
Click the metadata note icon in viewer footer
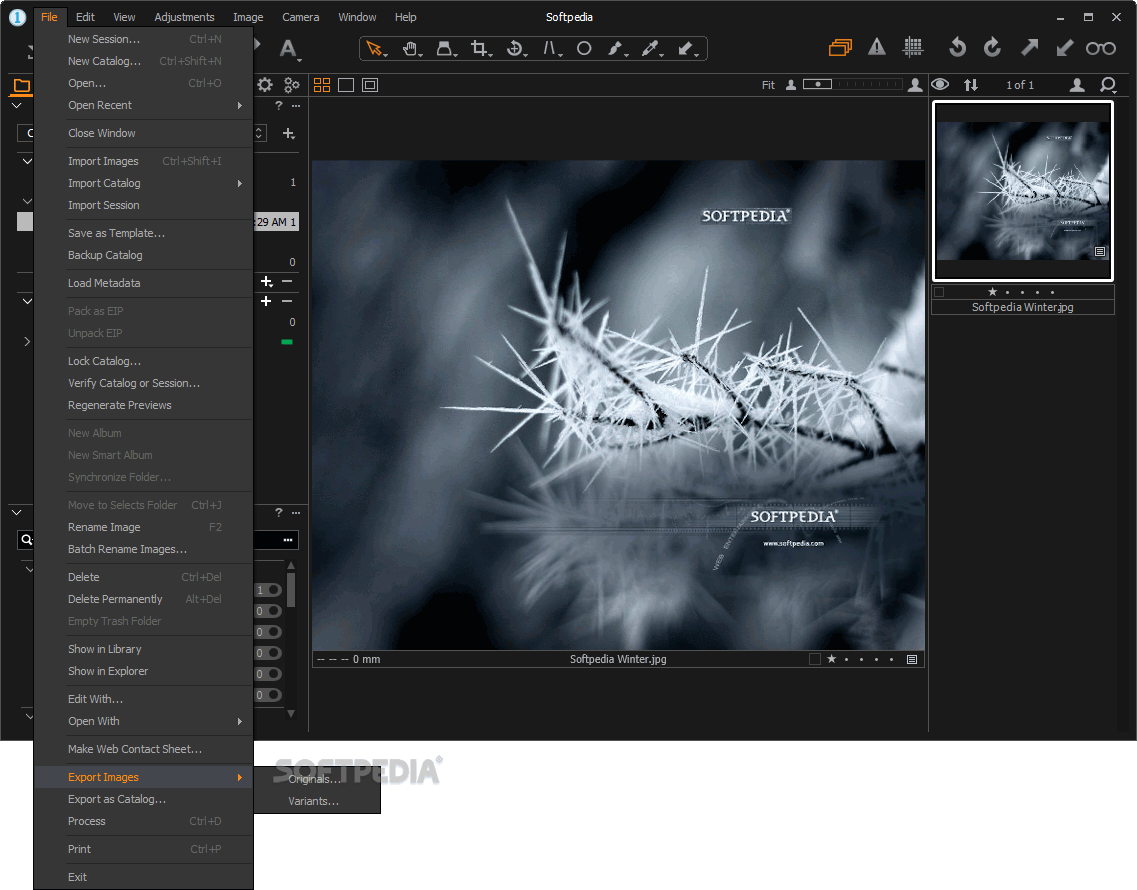pyautogui.click(x=912, y=659)
